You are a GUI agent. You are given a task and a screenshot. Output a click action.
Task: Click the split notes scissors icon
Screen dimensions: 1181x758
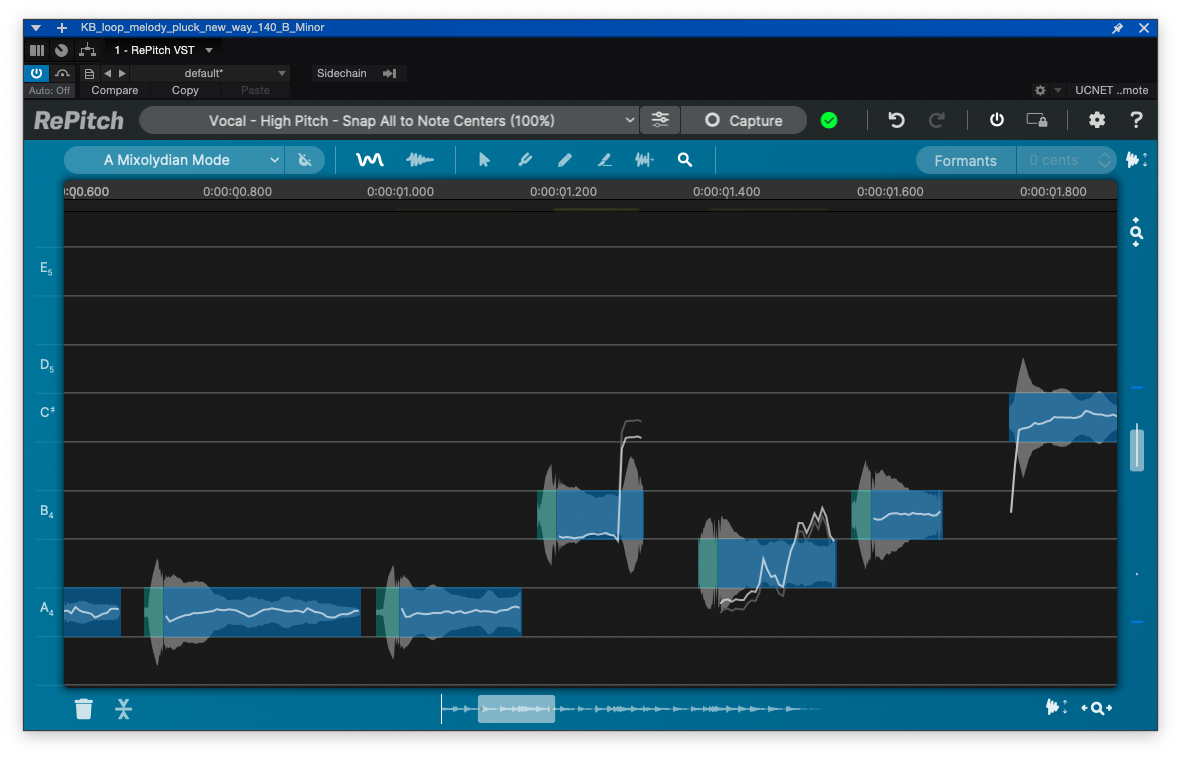click(x=124, y=708)
